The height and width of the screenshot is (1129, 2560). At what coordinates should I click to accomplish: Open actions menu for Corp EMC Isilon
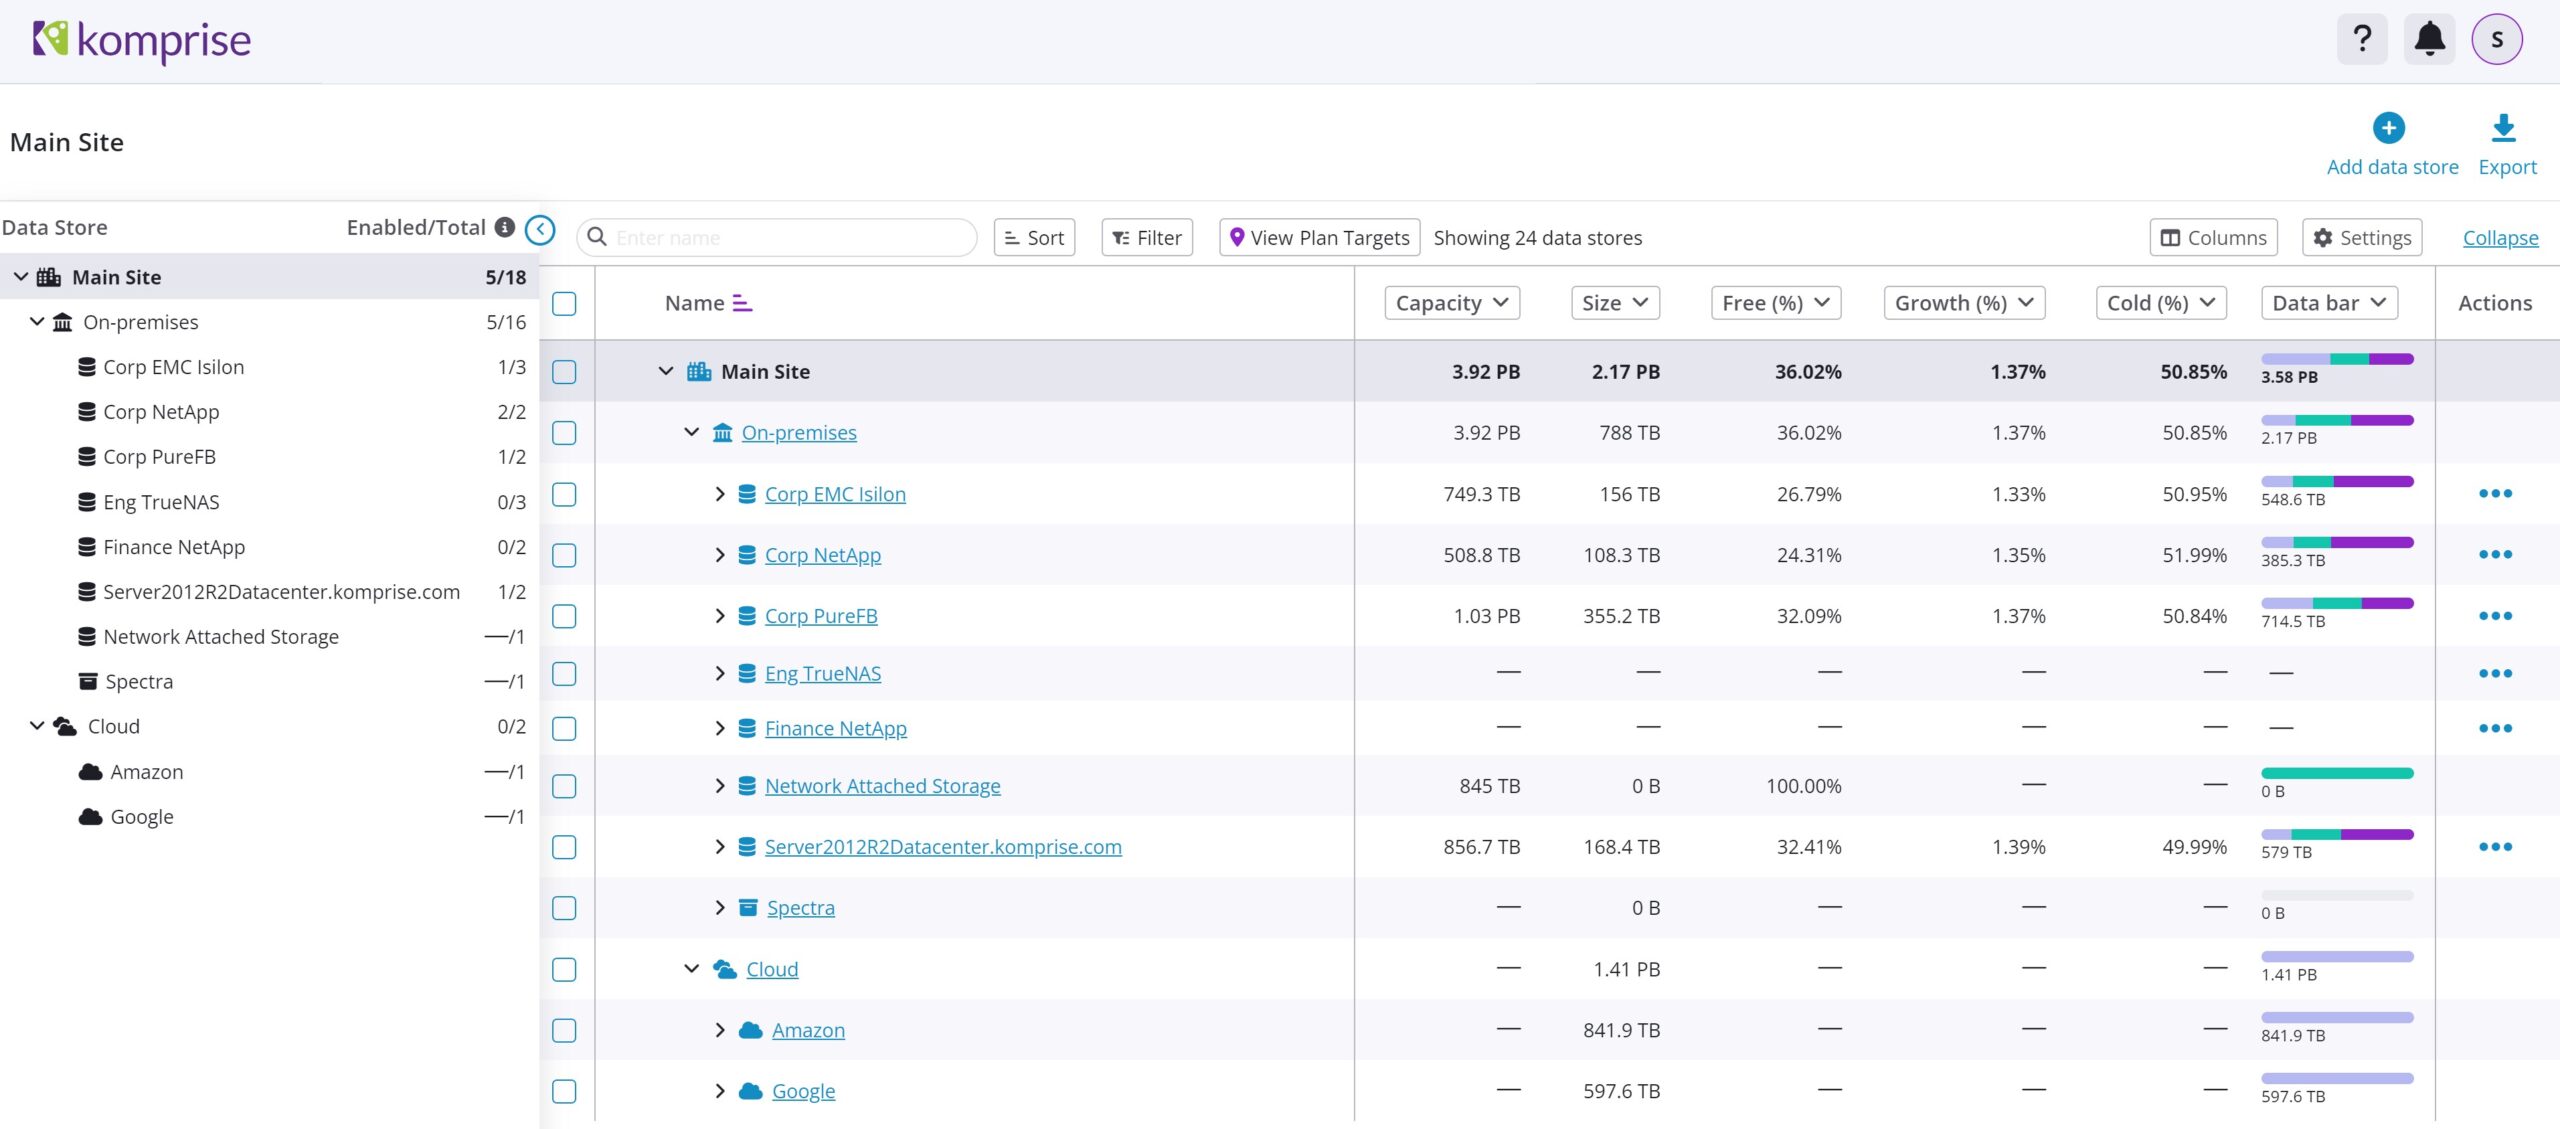(x=2495, y=494)
